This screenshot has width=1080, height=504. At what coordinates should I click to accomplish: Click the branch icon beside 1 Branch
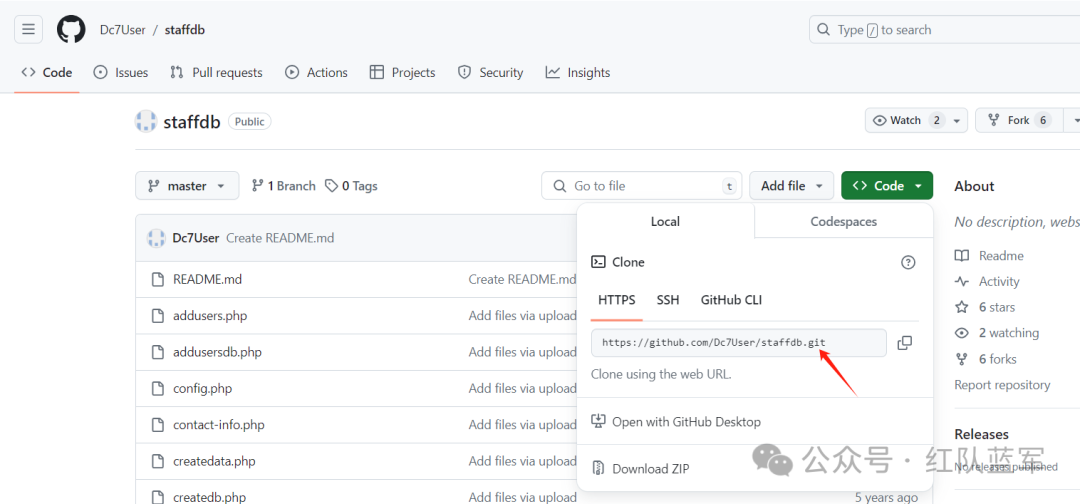pyautogui.click(x=258, y=186)
